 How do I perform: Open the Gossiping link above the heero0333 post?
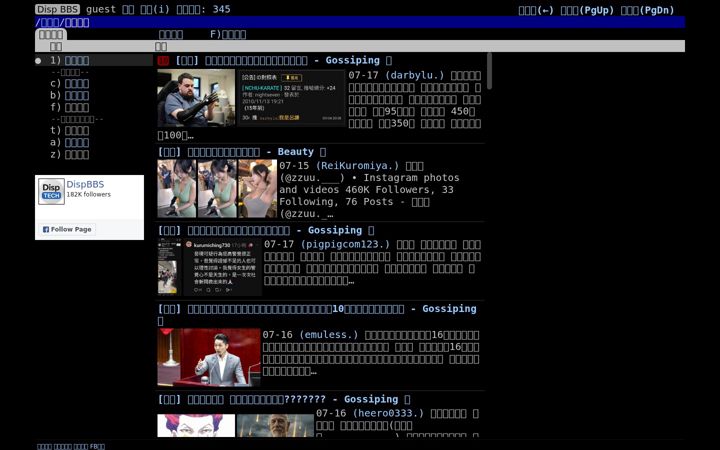coord(371,399)
